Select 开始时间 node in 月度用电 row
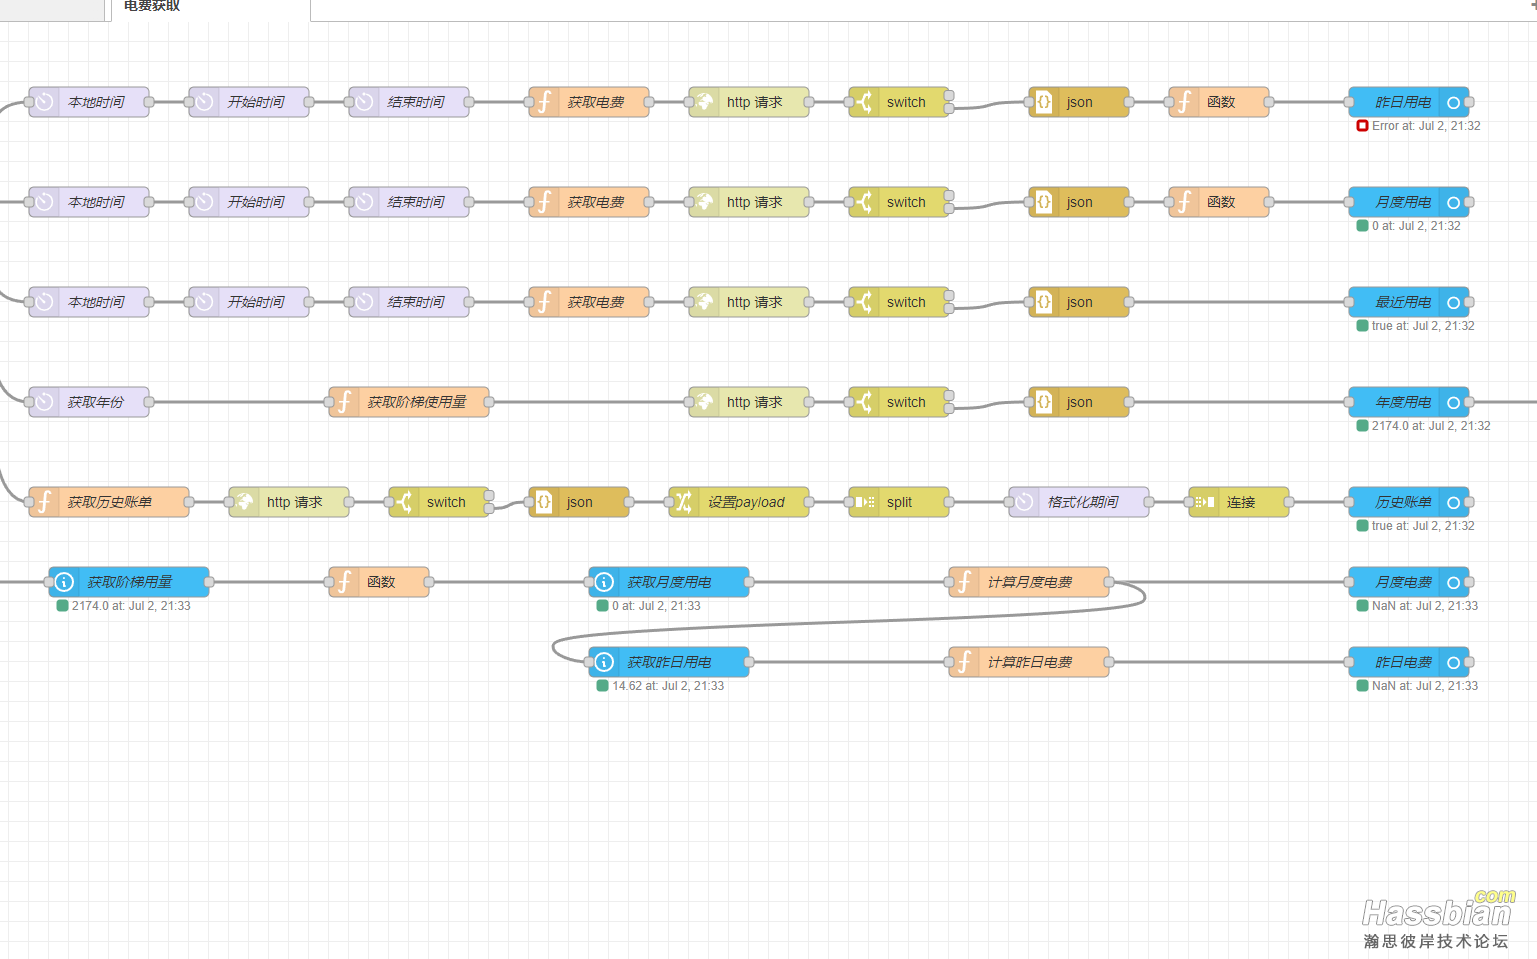Image resolution: width=1537 pixels, height=959 pixels. 249,202
